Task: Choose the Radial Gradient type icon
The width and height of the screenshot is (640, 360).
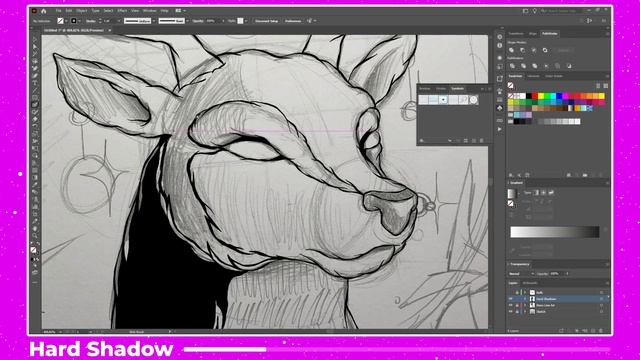Action: click(x=543, y=193)
